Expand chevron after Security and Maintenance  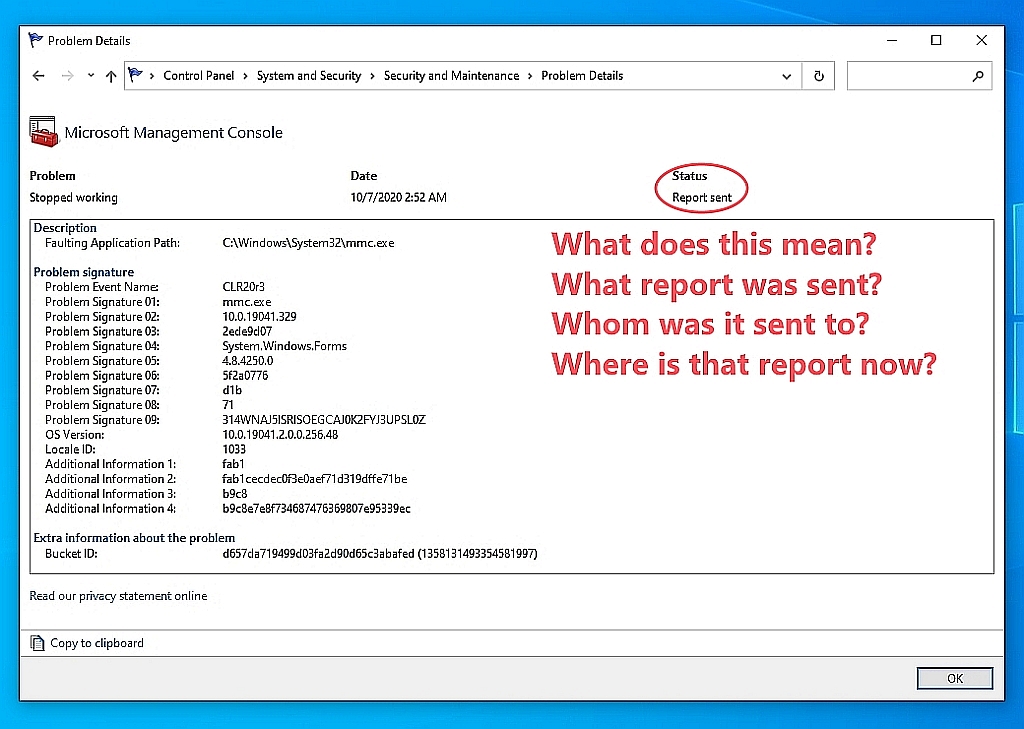coord(530,76)
